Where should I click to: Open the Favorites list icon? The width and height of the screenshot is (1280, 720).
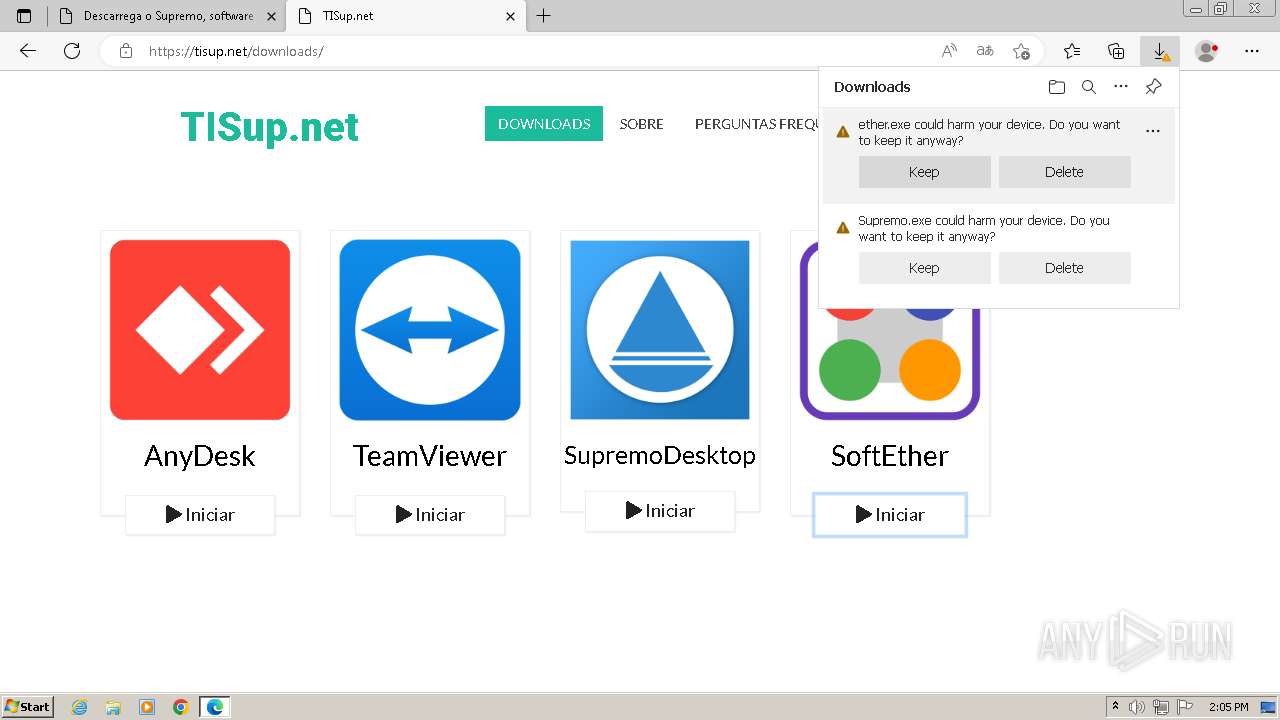point(1072,51)
